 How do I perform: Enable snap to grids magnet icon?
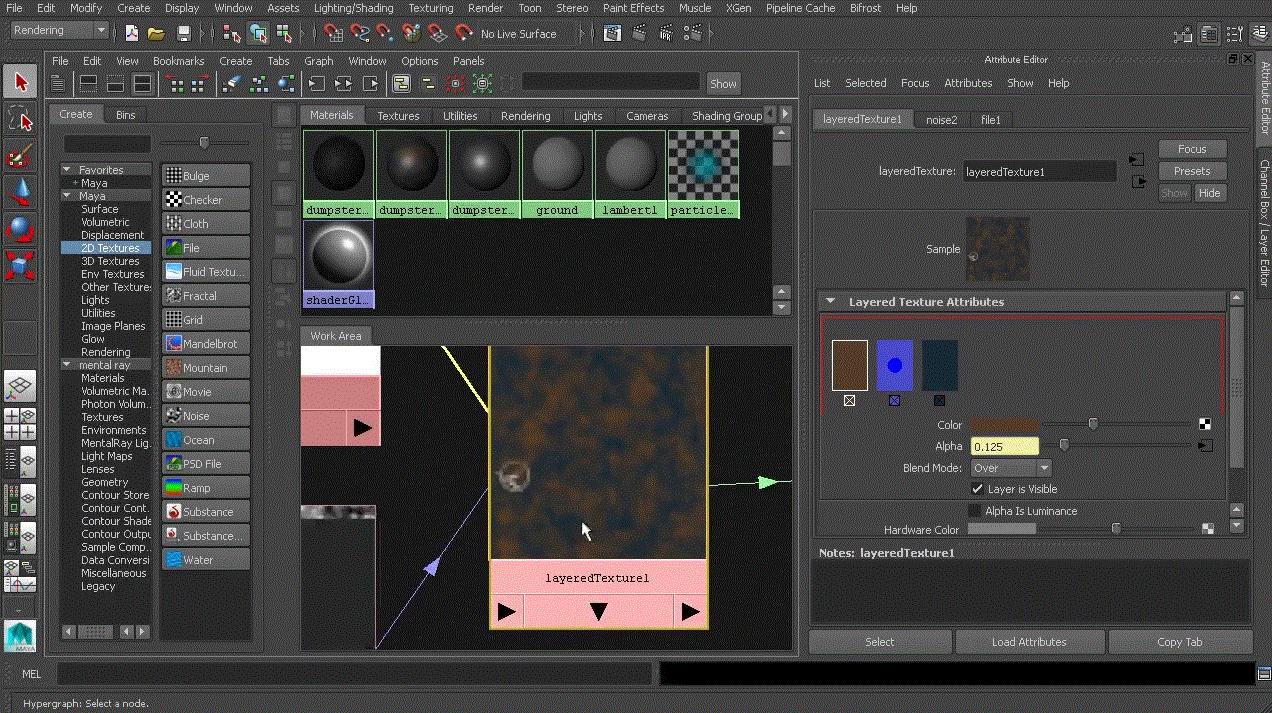coord(333,33)
